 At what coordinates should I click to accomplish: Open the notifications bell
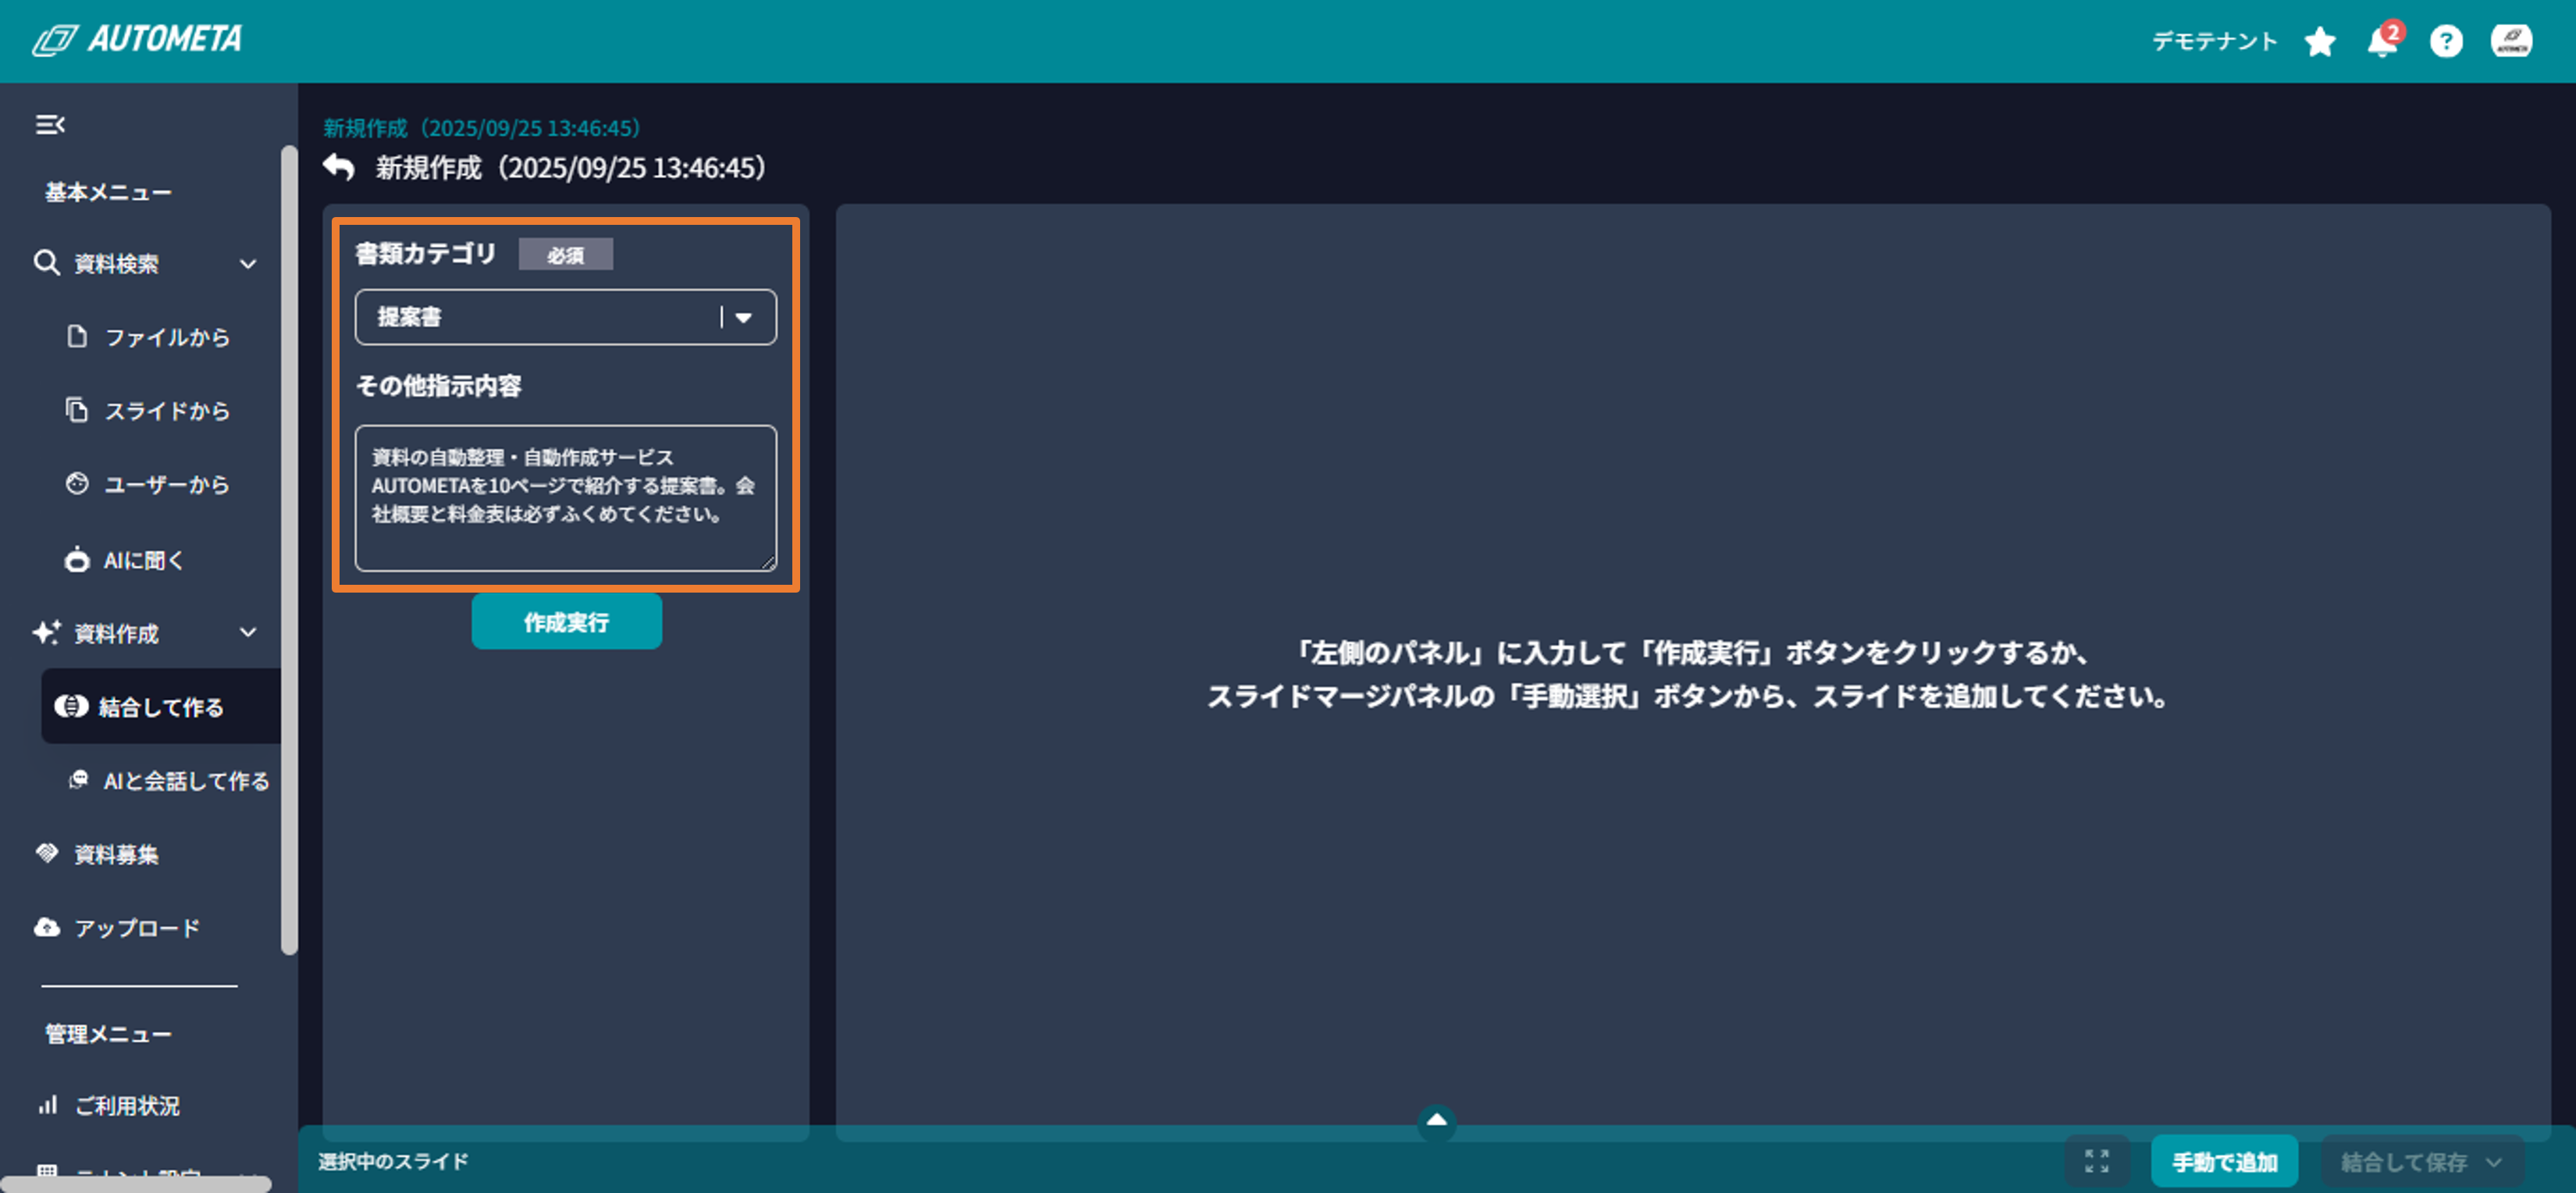pyautogui.click(x=2382, y=42)
